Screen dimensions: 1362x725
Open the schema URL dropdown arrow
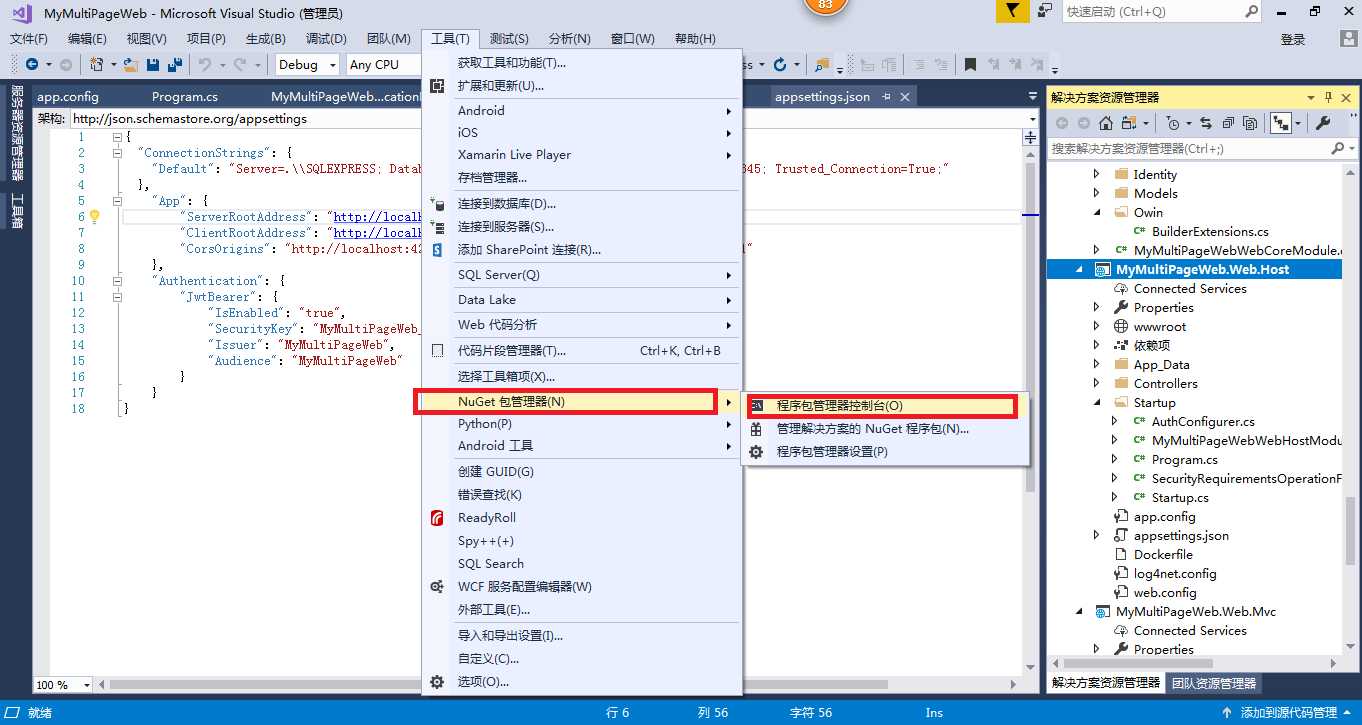click(x=1032, y=119)
